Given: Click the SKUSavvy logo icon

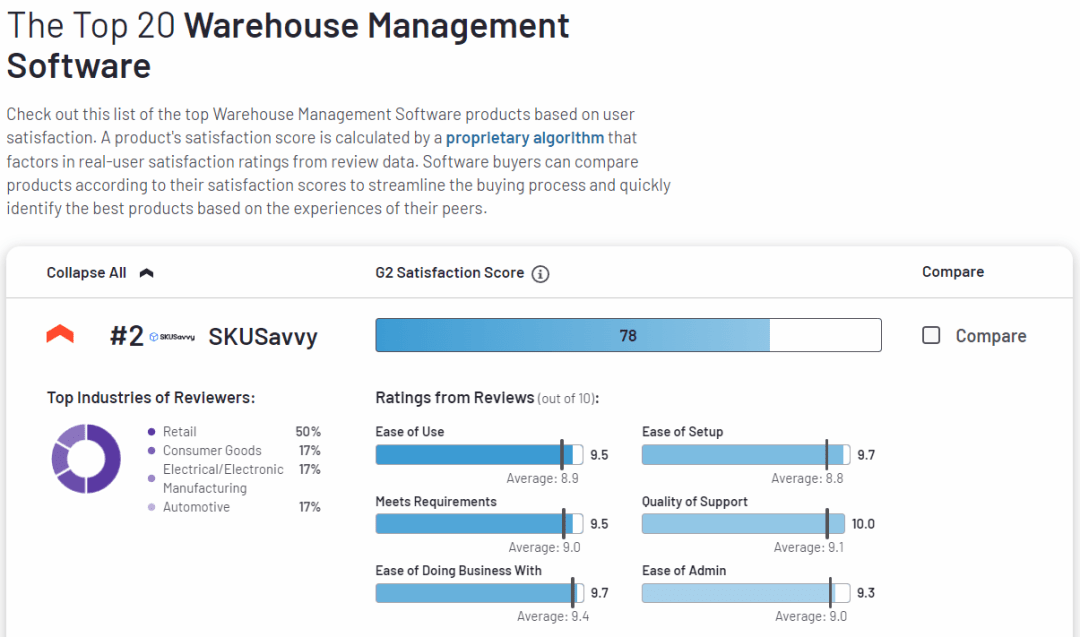Looking at the screenshot, I should click(x=172, y=337).
